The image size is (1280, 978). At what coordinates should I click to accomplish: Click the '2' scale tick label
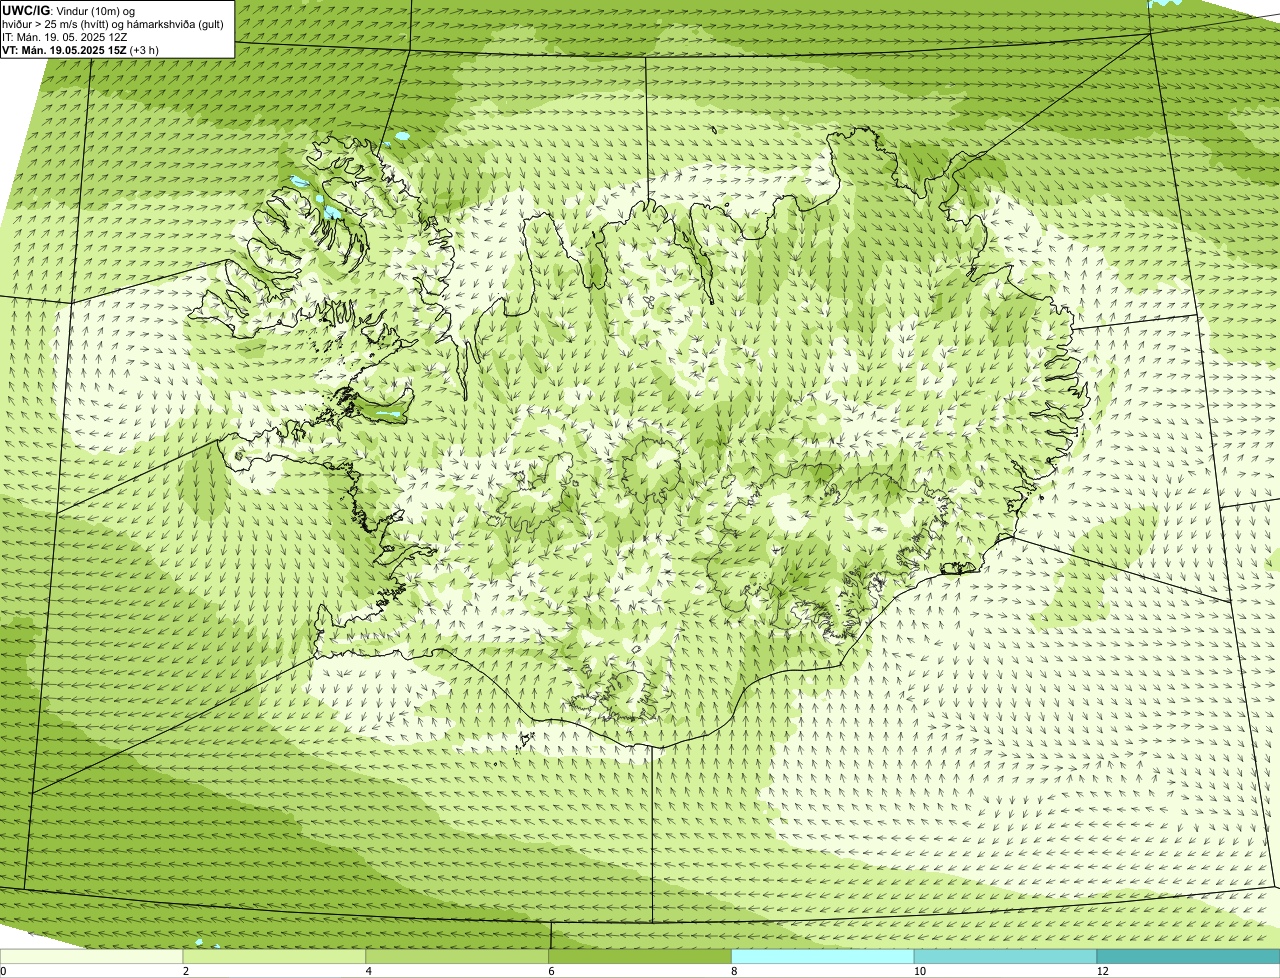click(x=186, y=971)
